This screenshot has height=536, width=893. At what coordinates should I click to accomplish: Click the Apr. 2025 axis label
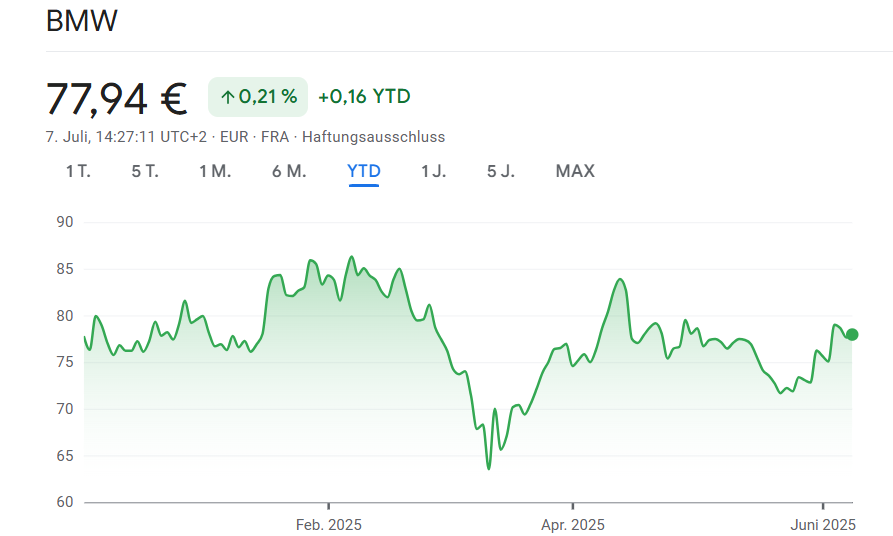(x=572, y=525)
